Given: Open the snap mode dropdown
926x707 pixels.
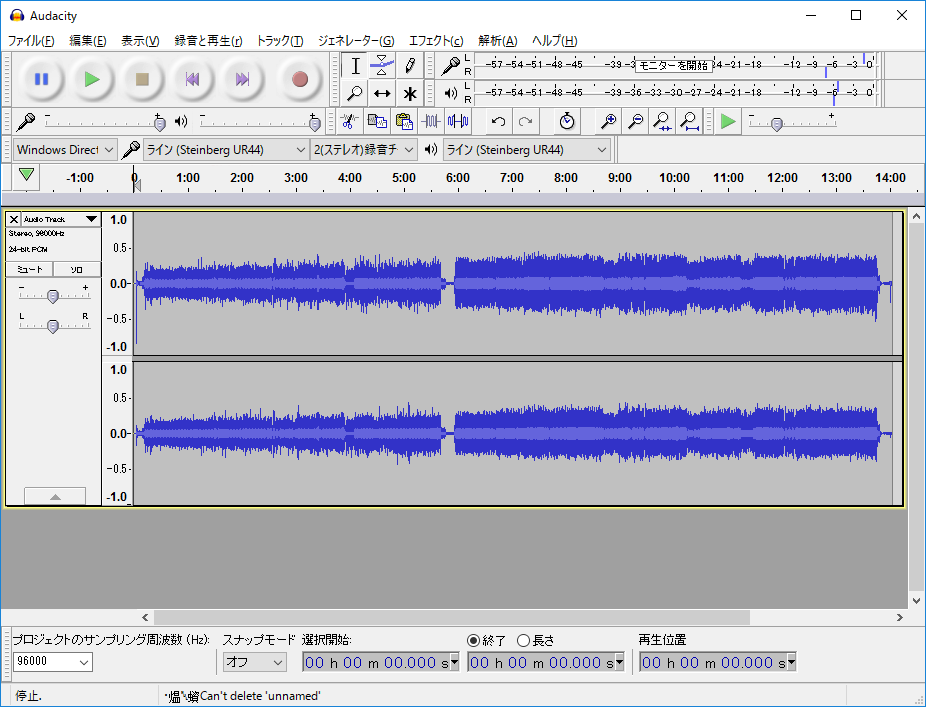Looking at the screenshot, I should 253,661.
